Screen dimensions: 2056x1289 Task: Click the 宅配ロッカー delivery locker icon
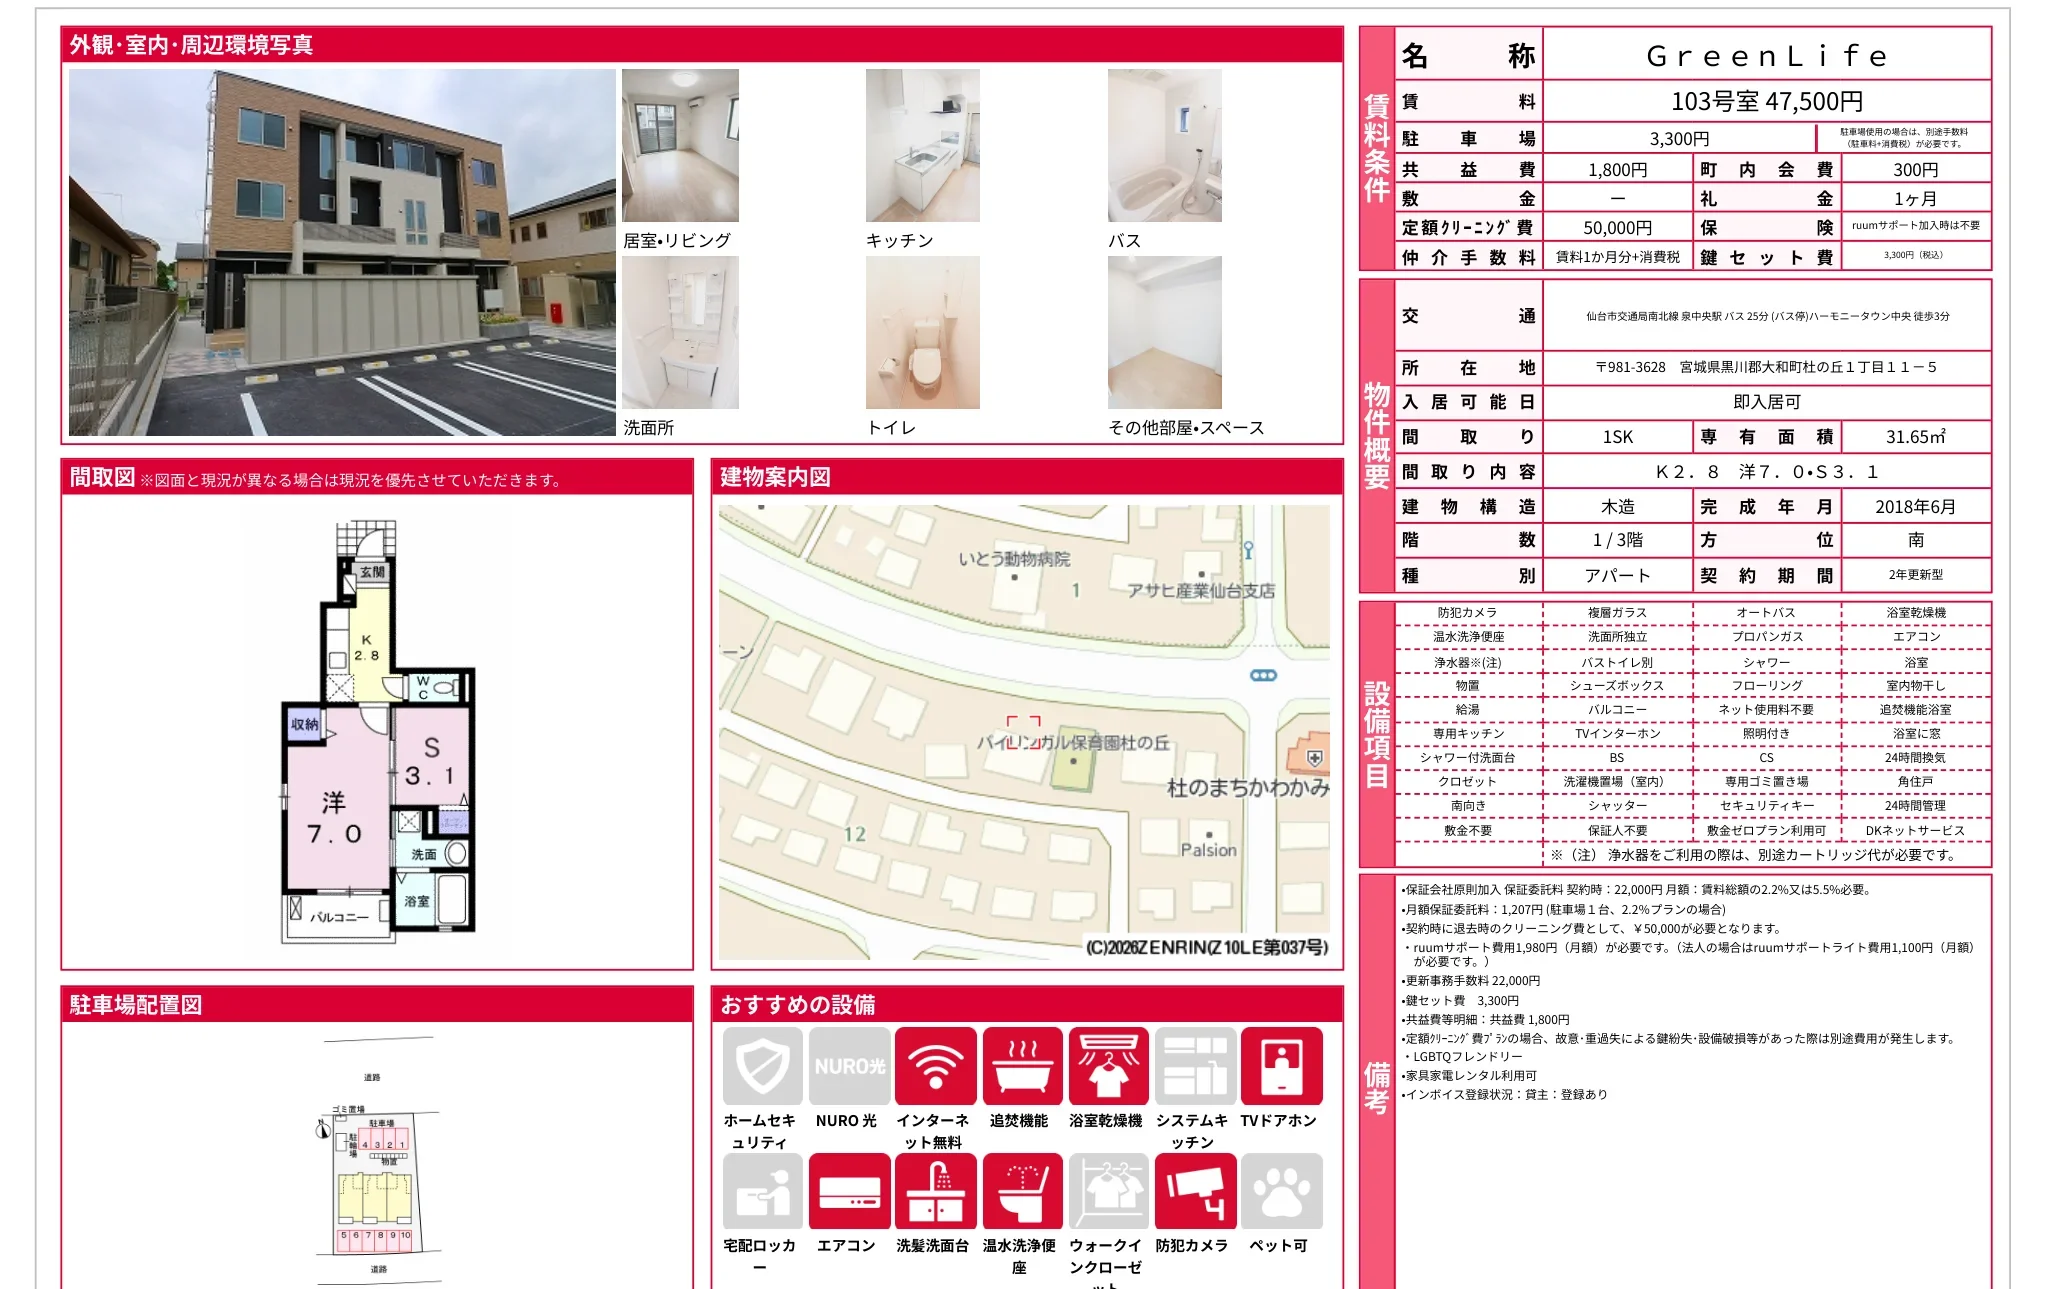pos(763,1191)
